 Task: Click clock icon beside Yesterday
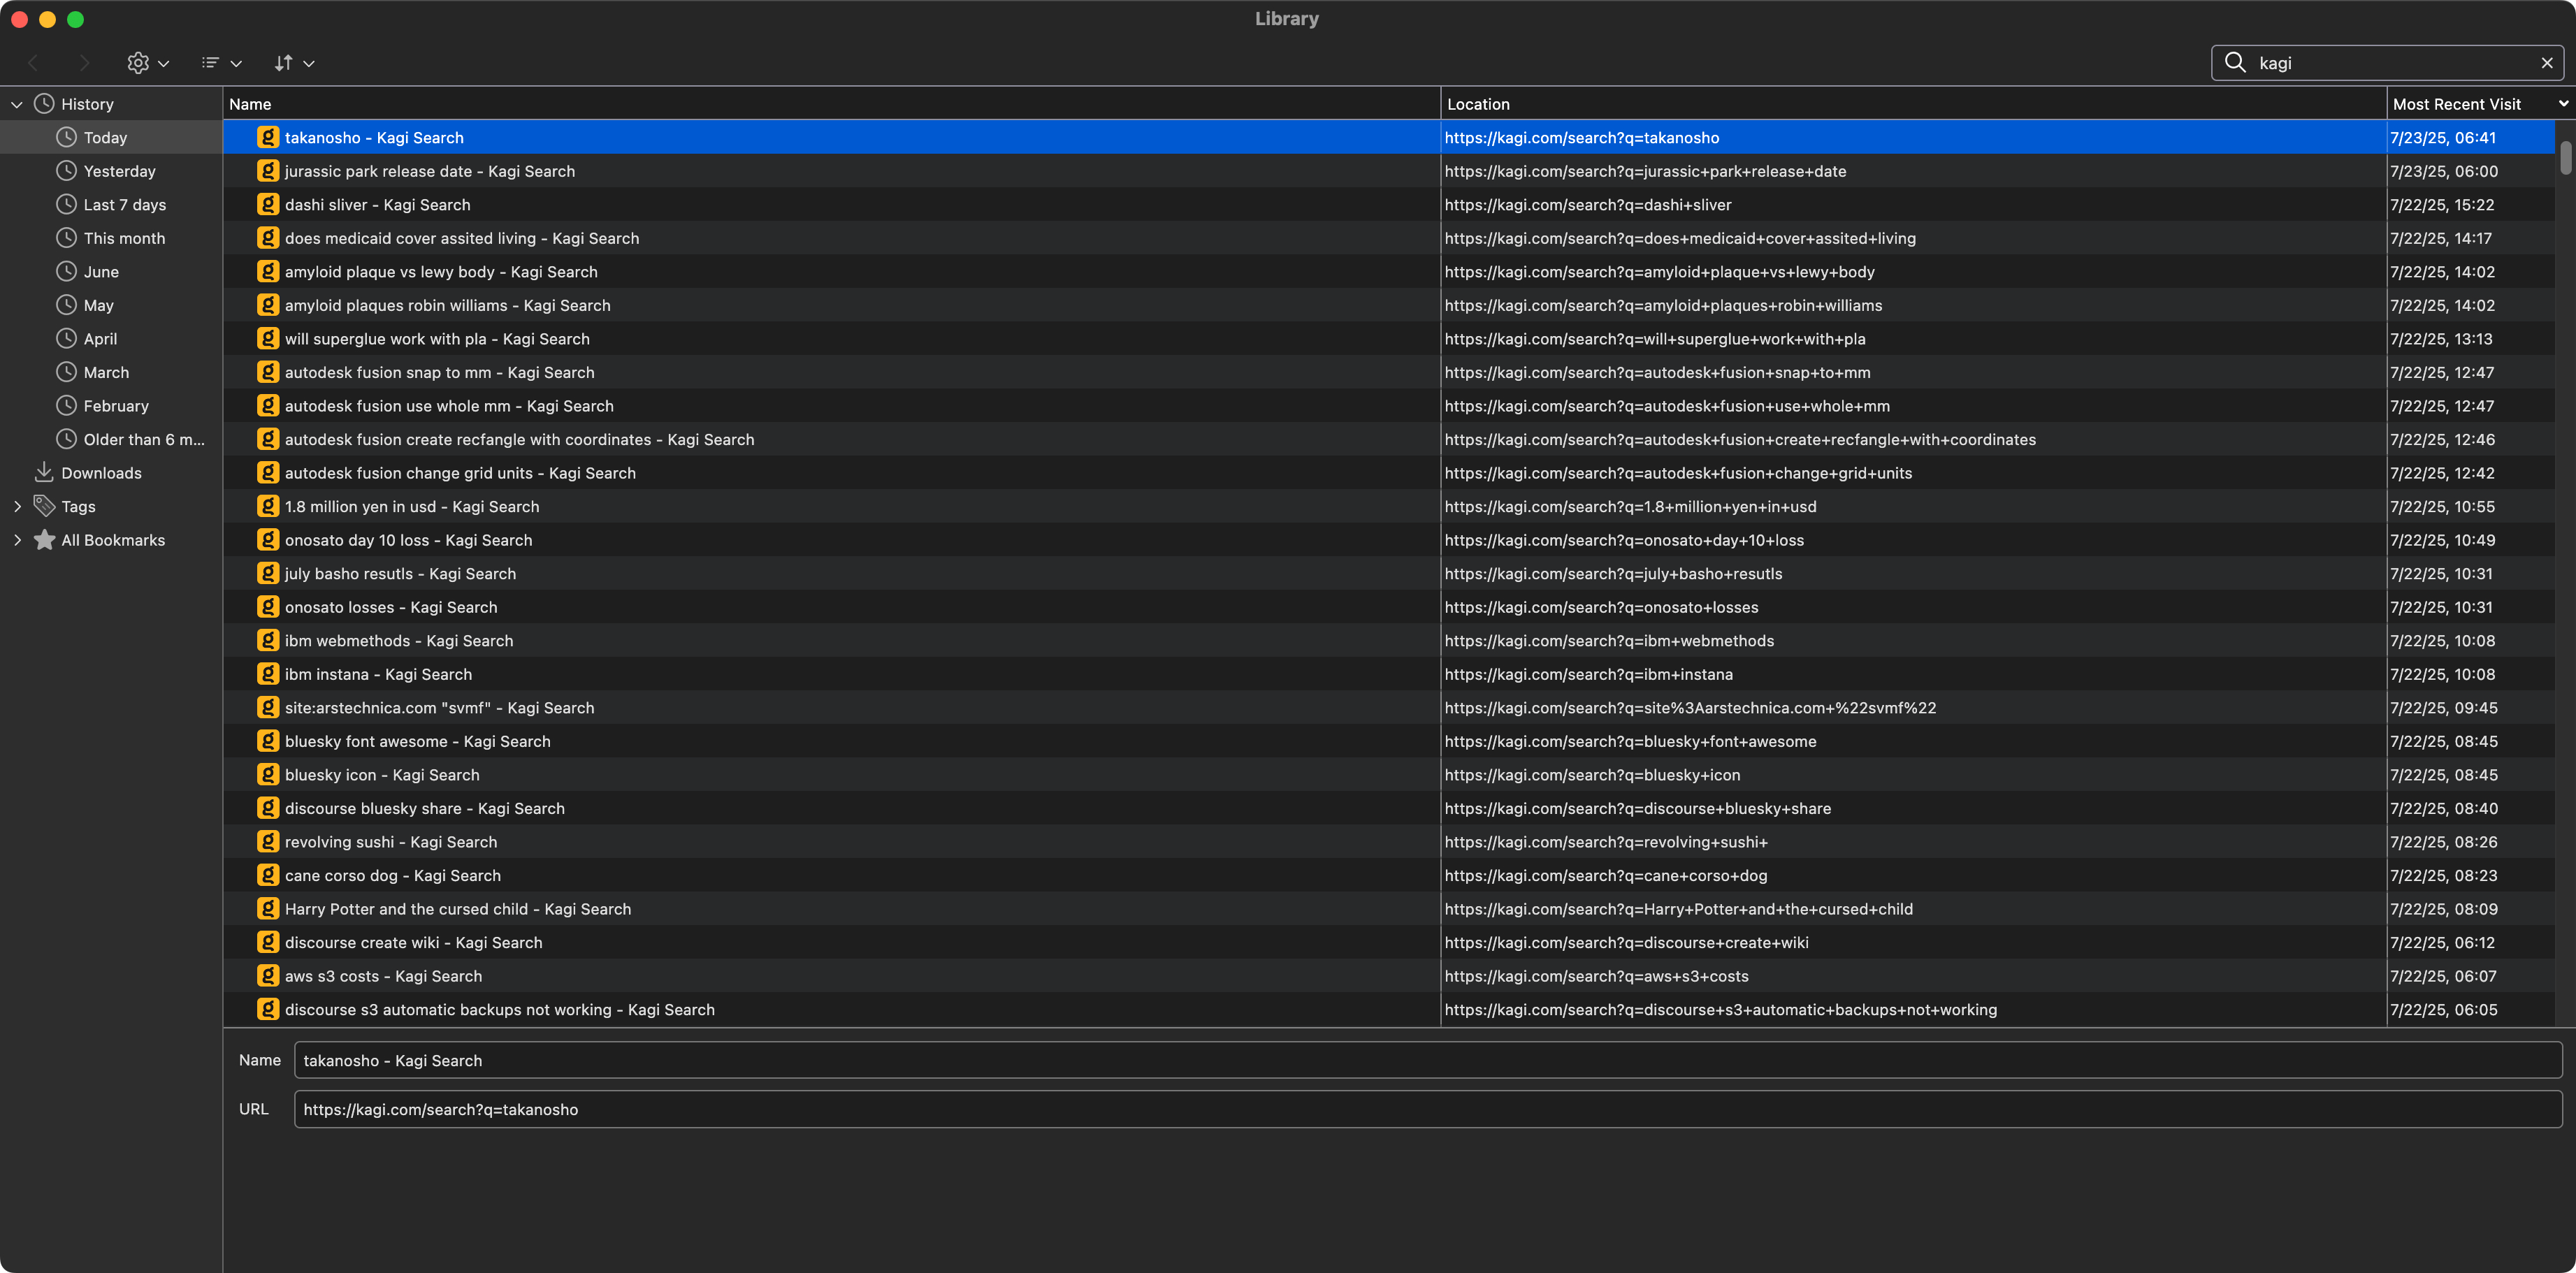click(x=66, y=170)
